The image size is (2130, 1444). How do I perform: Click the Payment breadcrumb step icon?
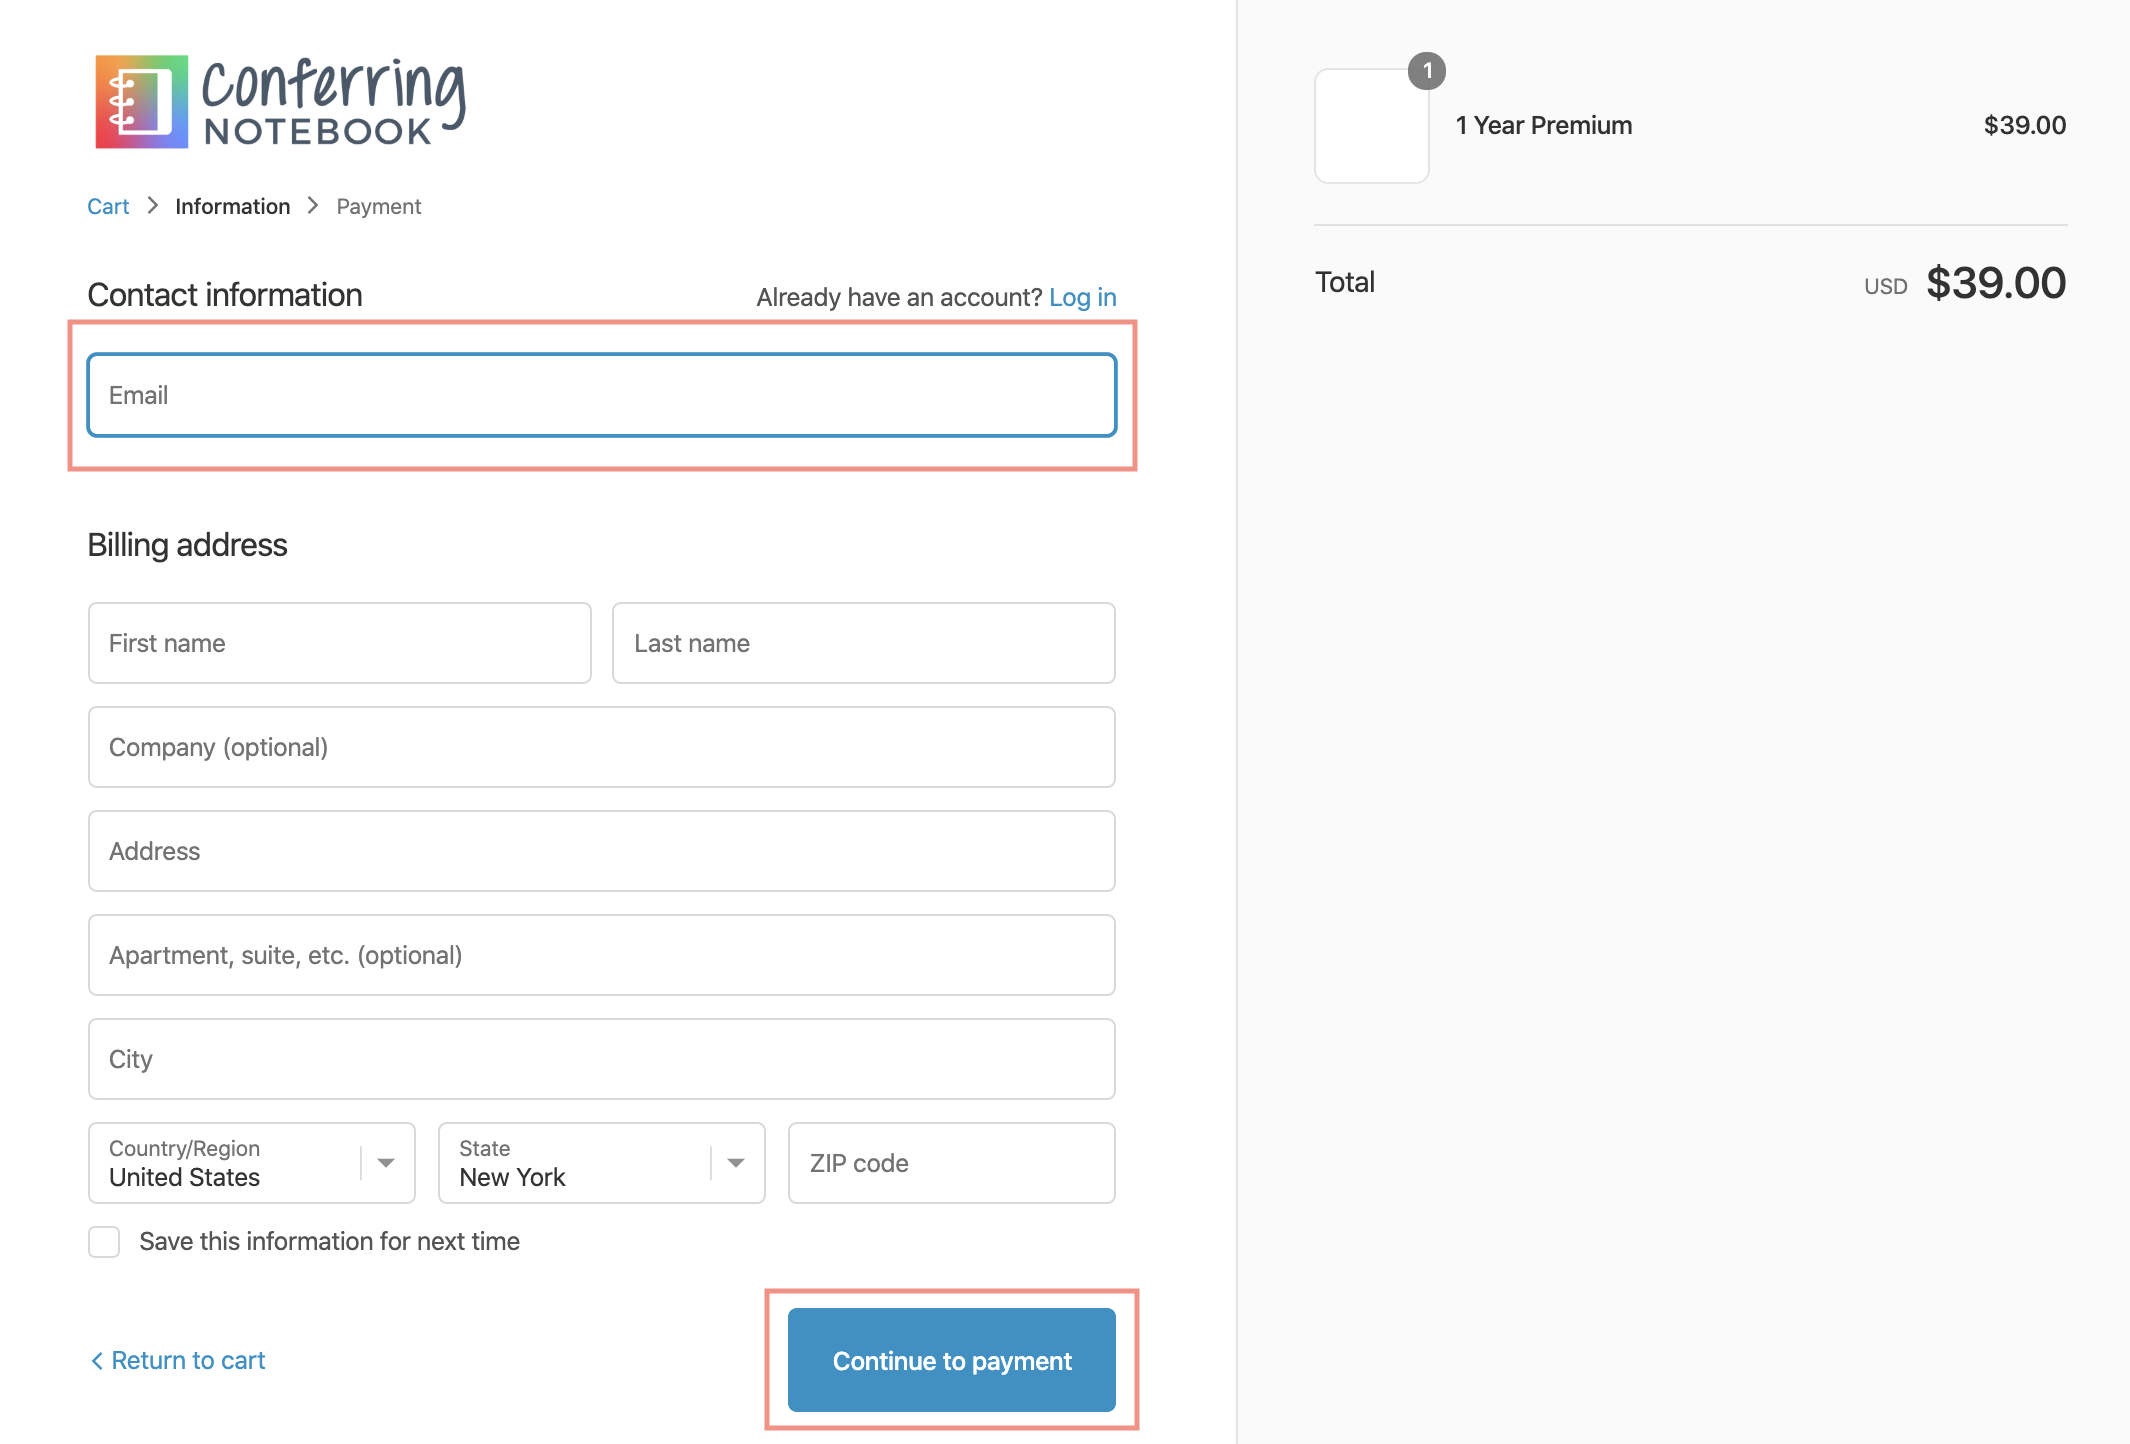(x=377, y=205)
